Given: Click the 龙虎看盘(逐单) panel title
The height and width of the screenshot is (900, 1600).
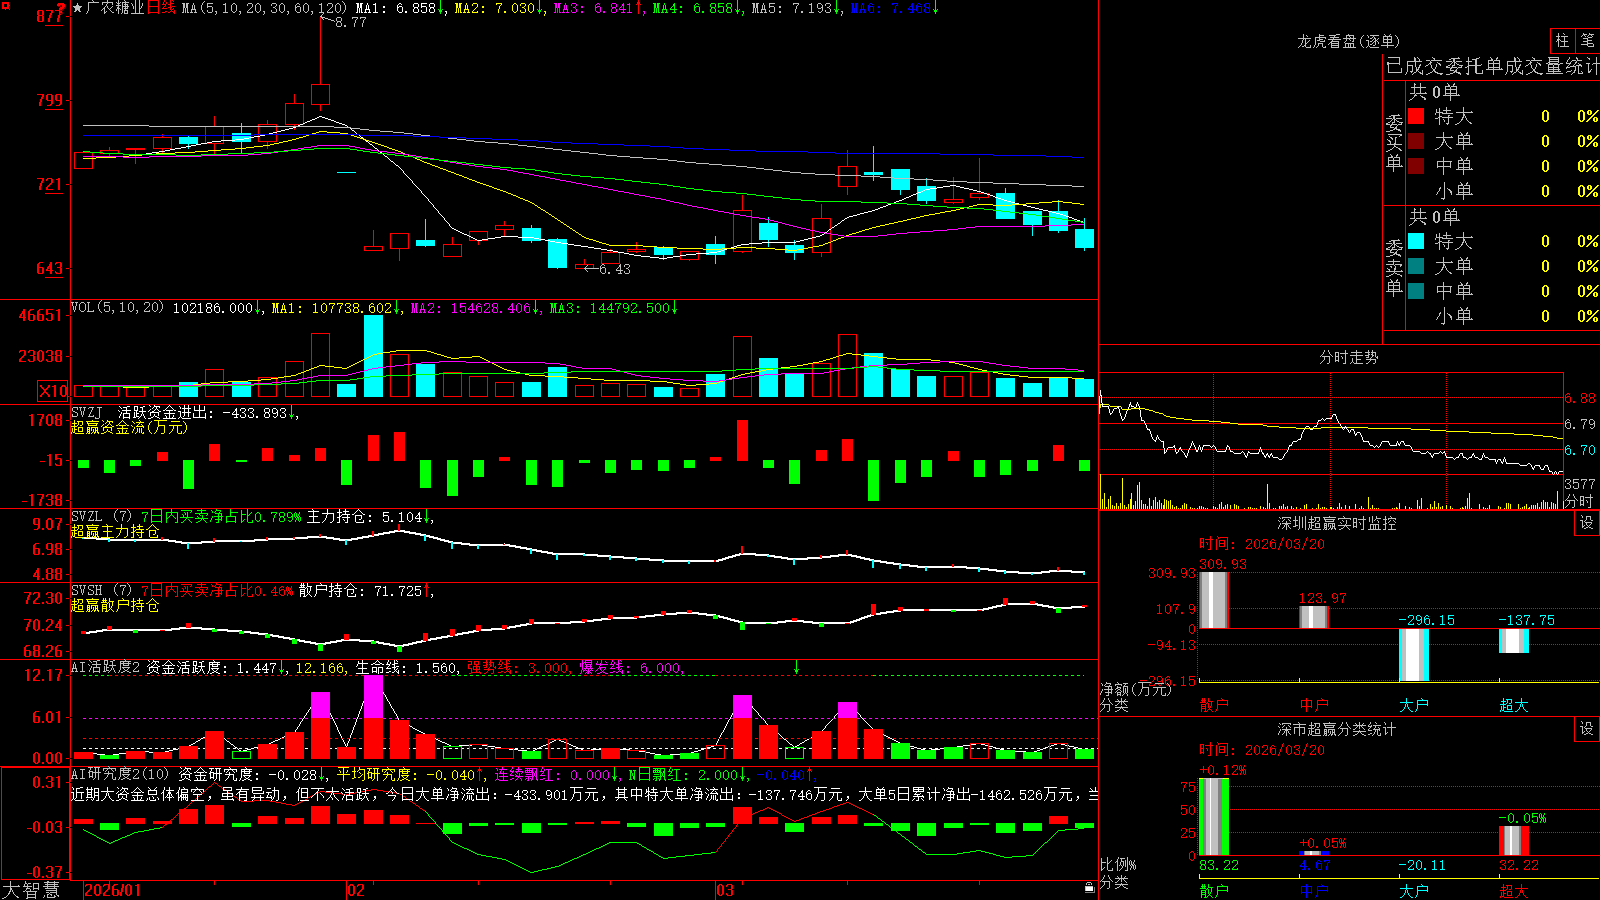Looking at the screenshot, I should point(1348,41).
